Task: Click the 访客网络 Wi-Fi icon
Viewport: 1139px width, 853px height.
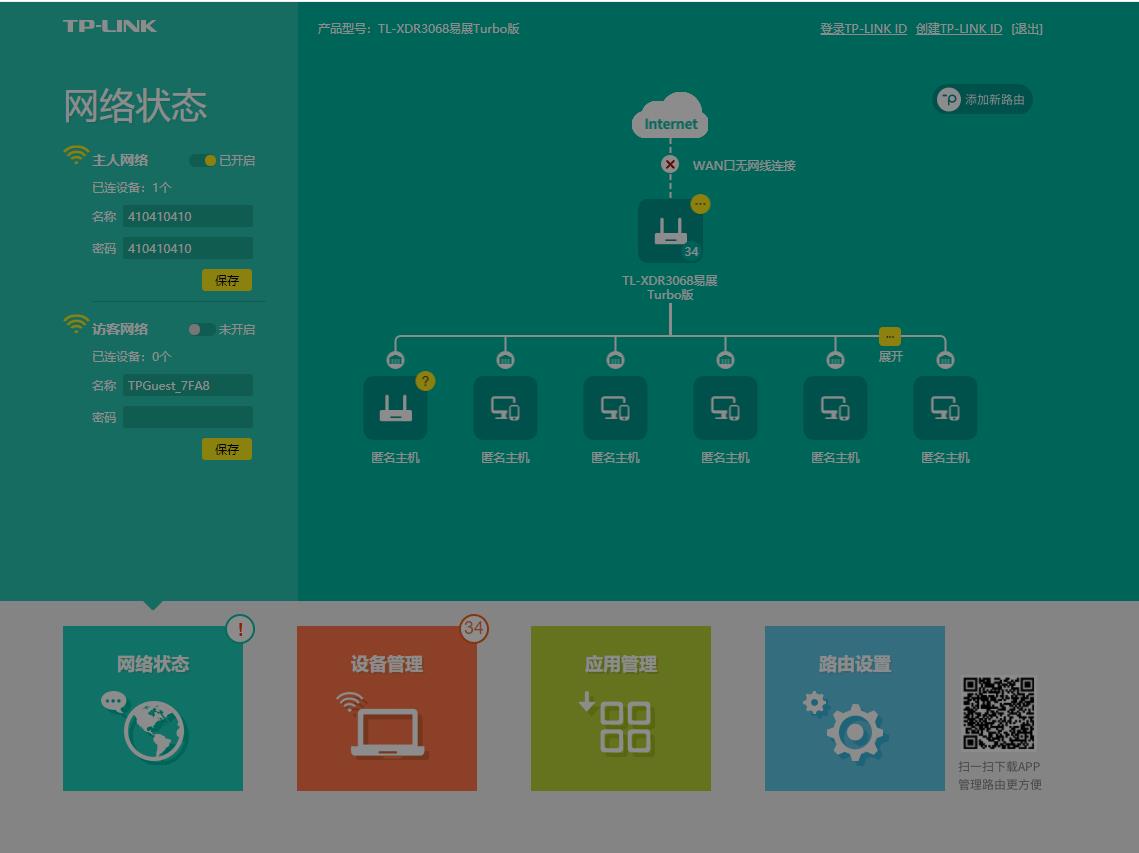Action: coord(76,324)
